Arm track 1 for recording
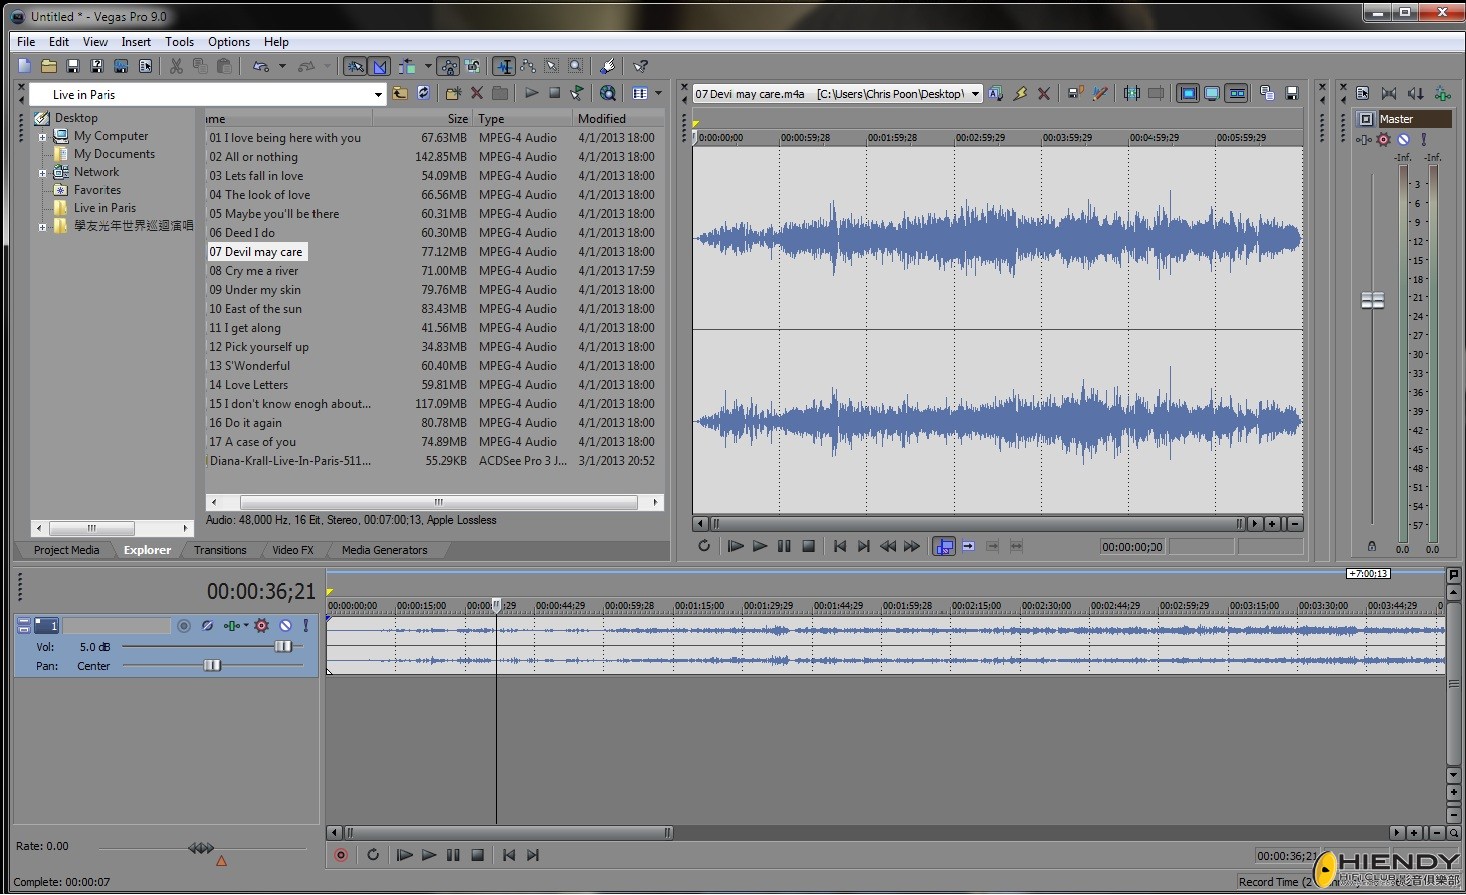Viewport: 1466px width, 895px height. click(x=184, y=626)
